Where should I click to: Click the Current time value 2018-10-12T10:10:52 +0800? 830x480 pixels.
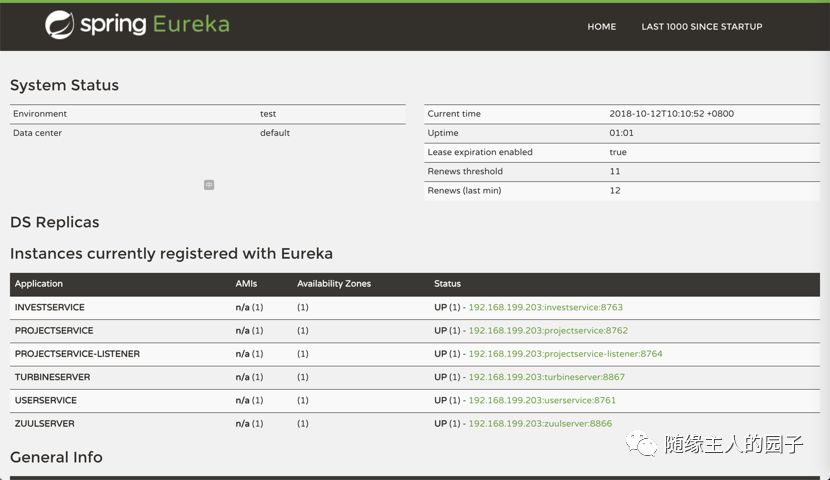[671, 114]
